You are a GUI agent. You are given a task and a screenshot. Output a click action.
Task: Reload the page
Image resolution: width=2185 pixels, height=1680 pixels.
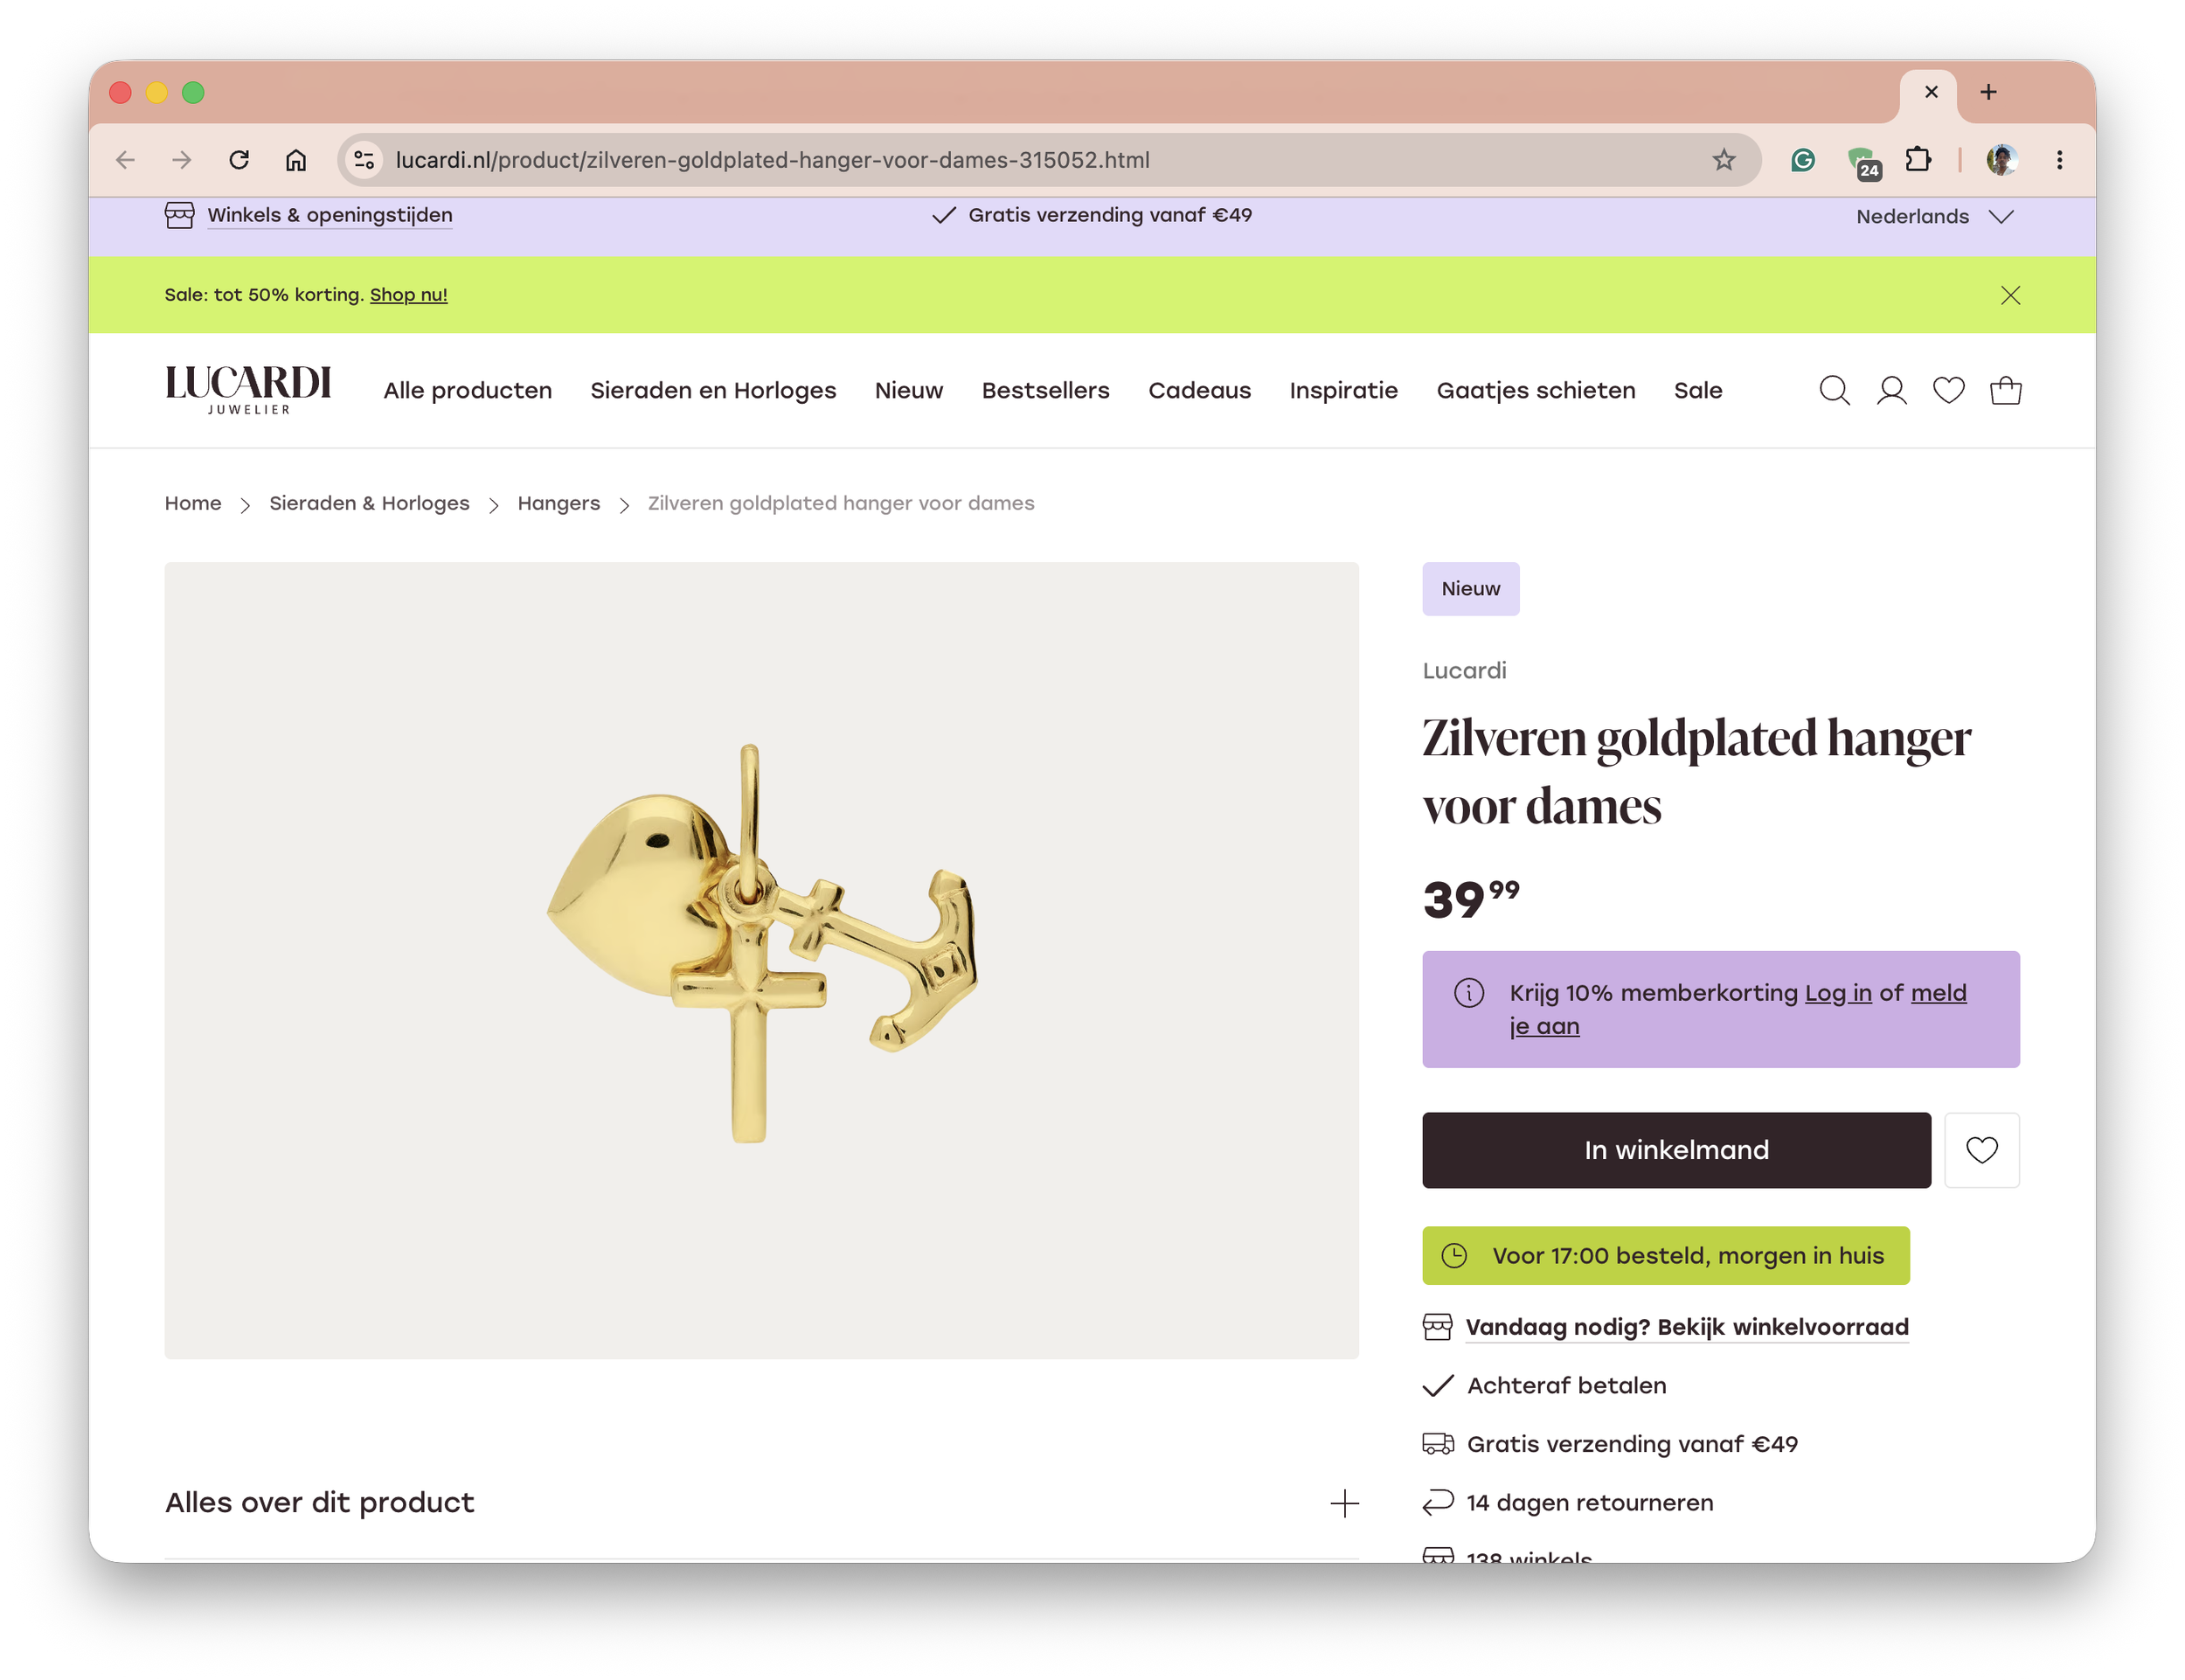pos(238,160)
